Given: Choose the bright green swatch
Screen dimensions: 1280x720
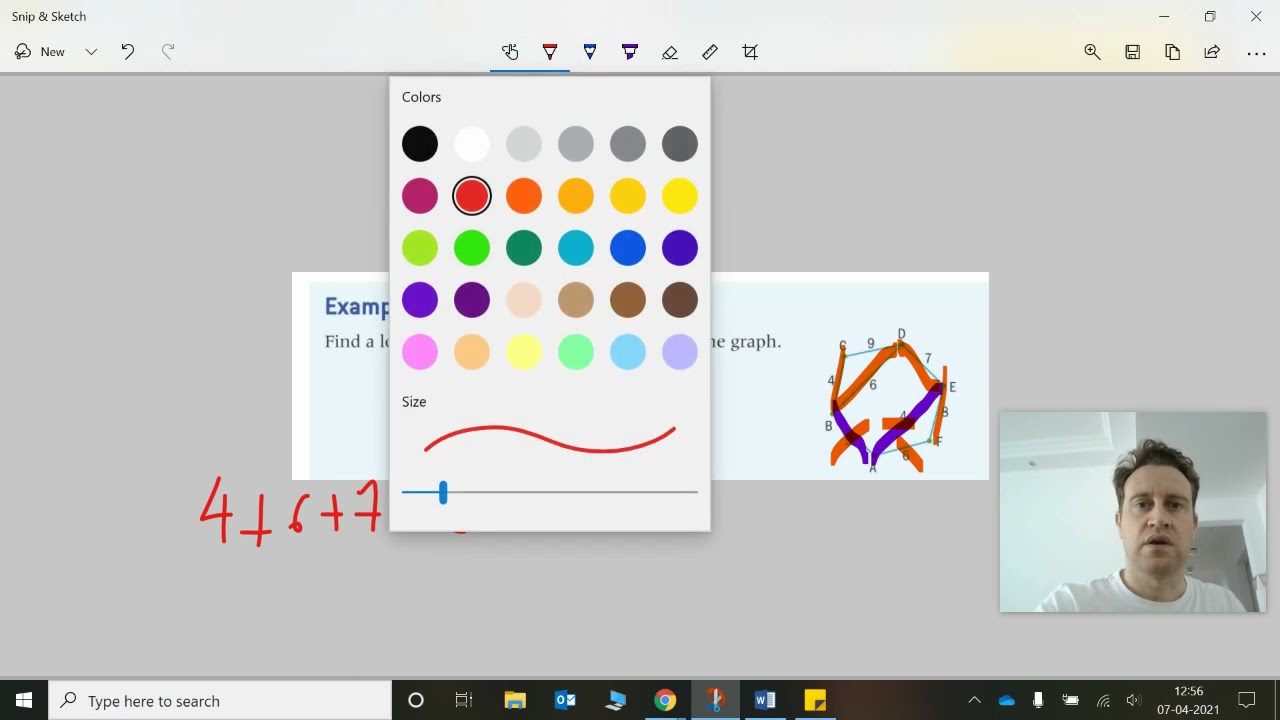Looking at the screenshot, I should [x=472, y=248].
